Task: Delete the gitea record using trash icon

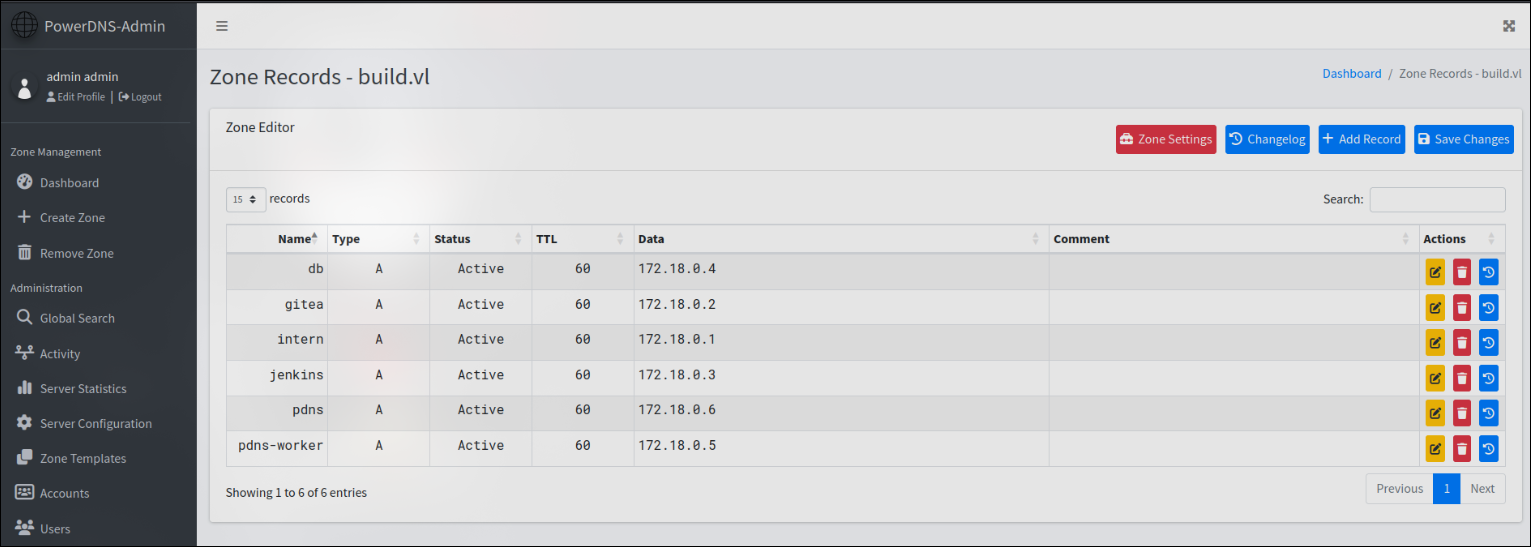Action: (x=1462, y=307)
